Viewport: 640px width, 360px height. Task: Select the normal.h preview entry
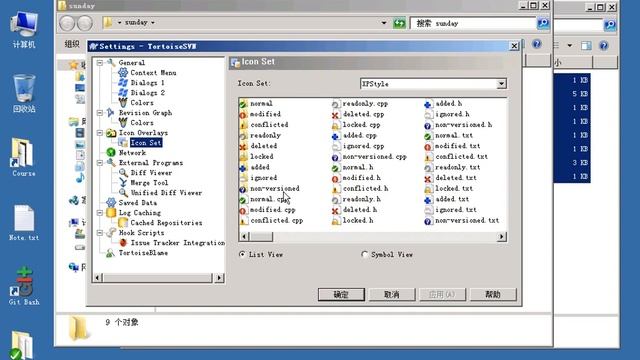(x=358, y=167)
